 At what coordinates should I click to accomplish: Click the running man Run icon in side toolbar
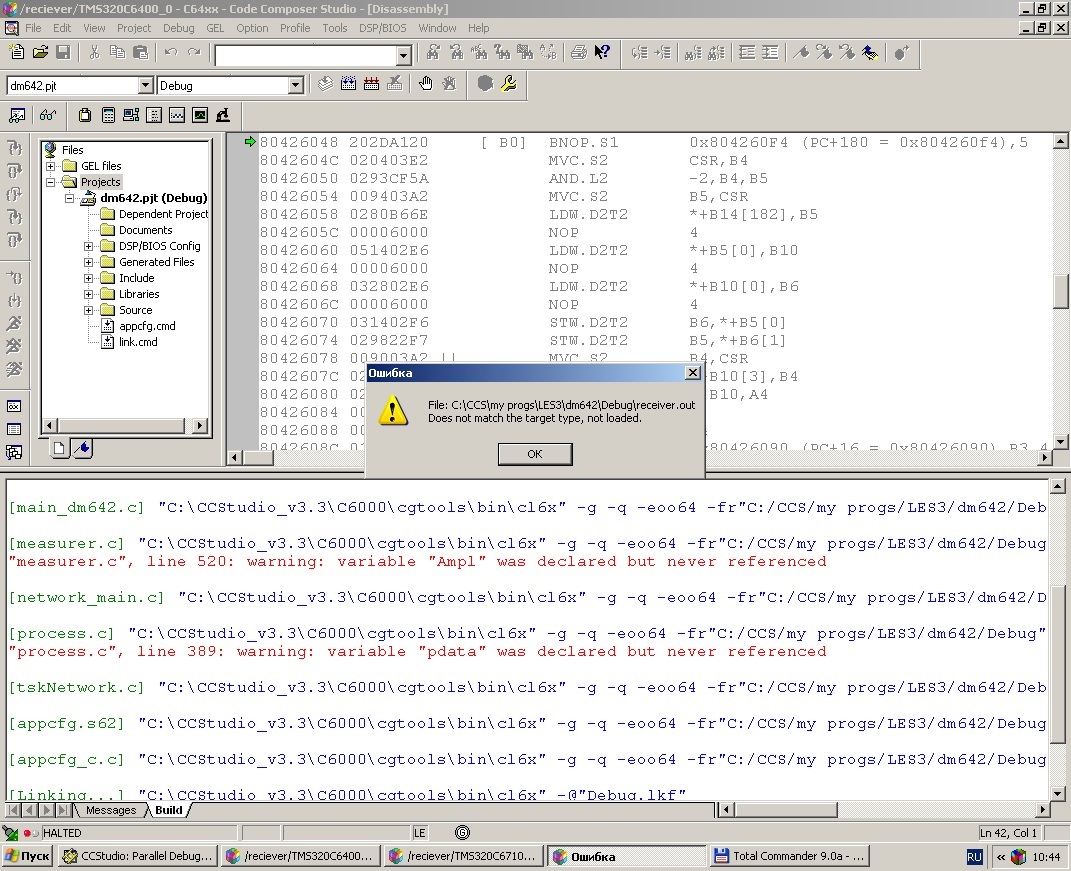click(x=14, y=323)
